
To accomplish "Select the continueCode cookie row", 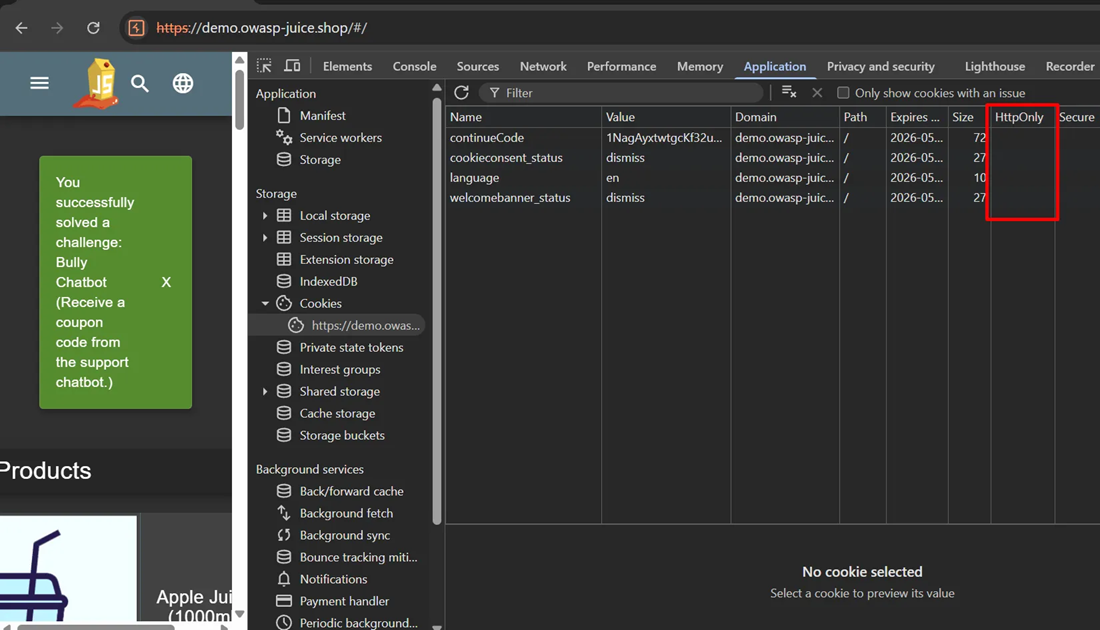I will pyautogui.click(x=772, y=138).
